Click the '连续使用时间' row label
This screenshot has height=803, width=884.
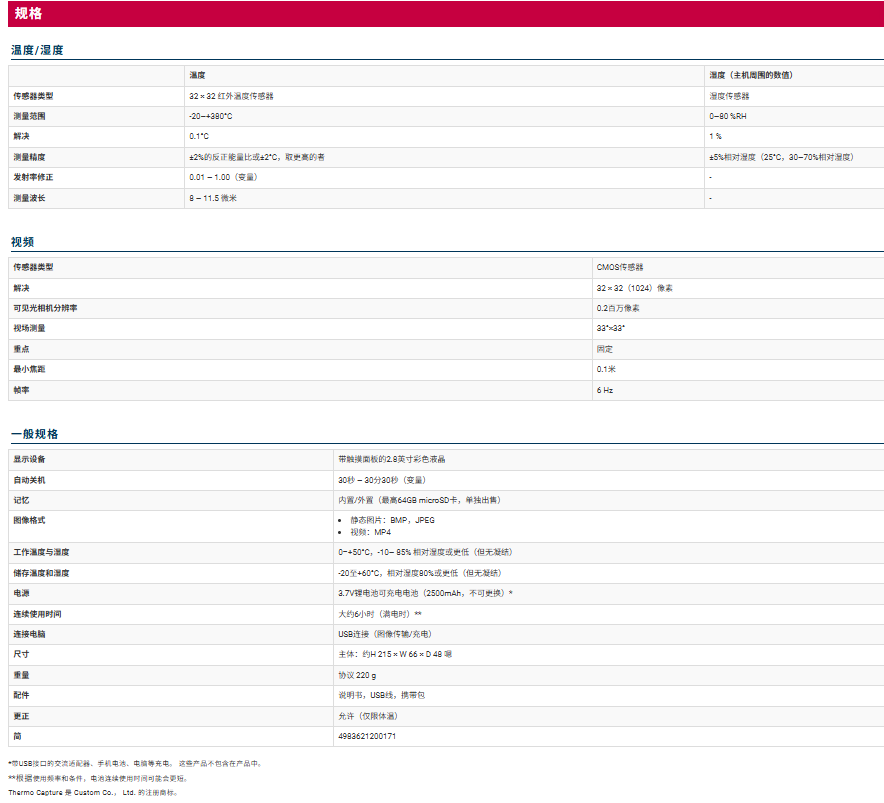37,614
